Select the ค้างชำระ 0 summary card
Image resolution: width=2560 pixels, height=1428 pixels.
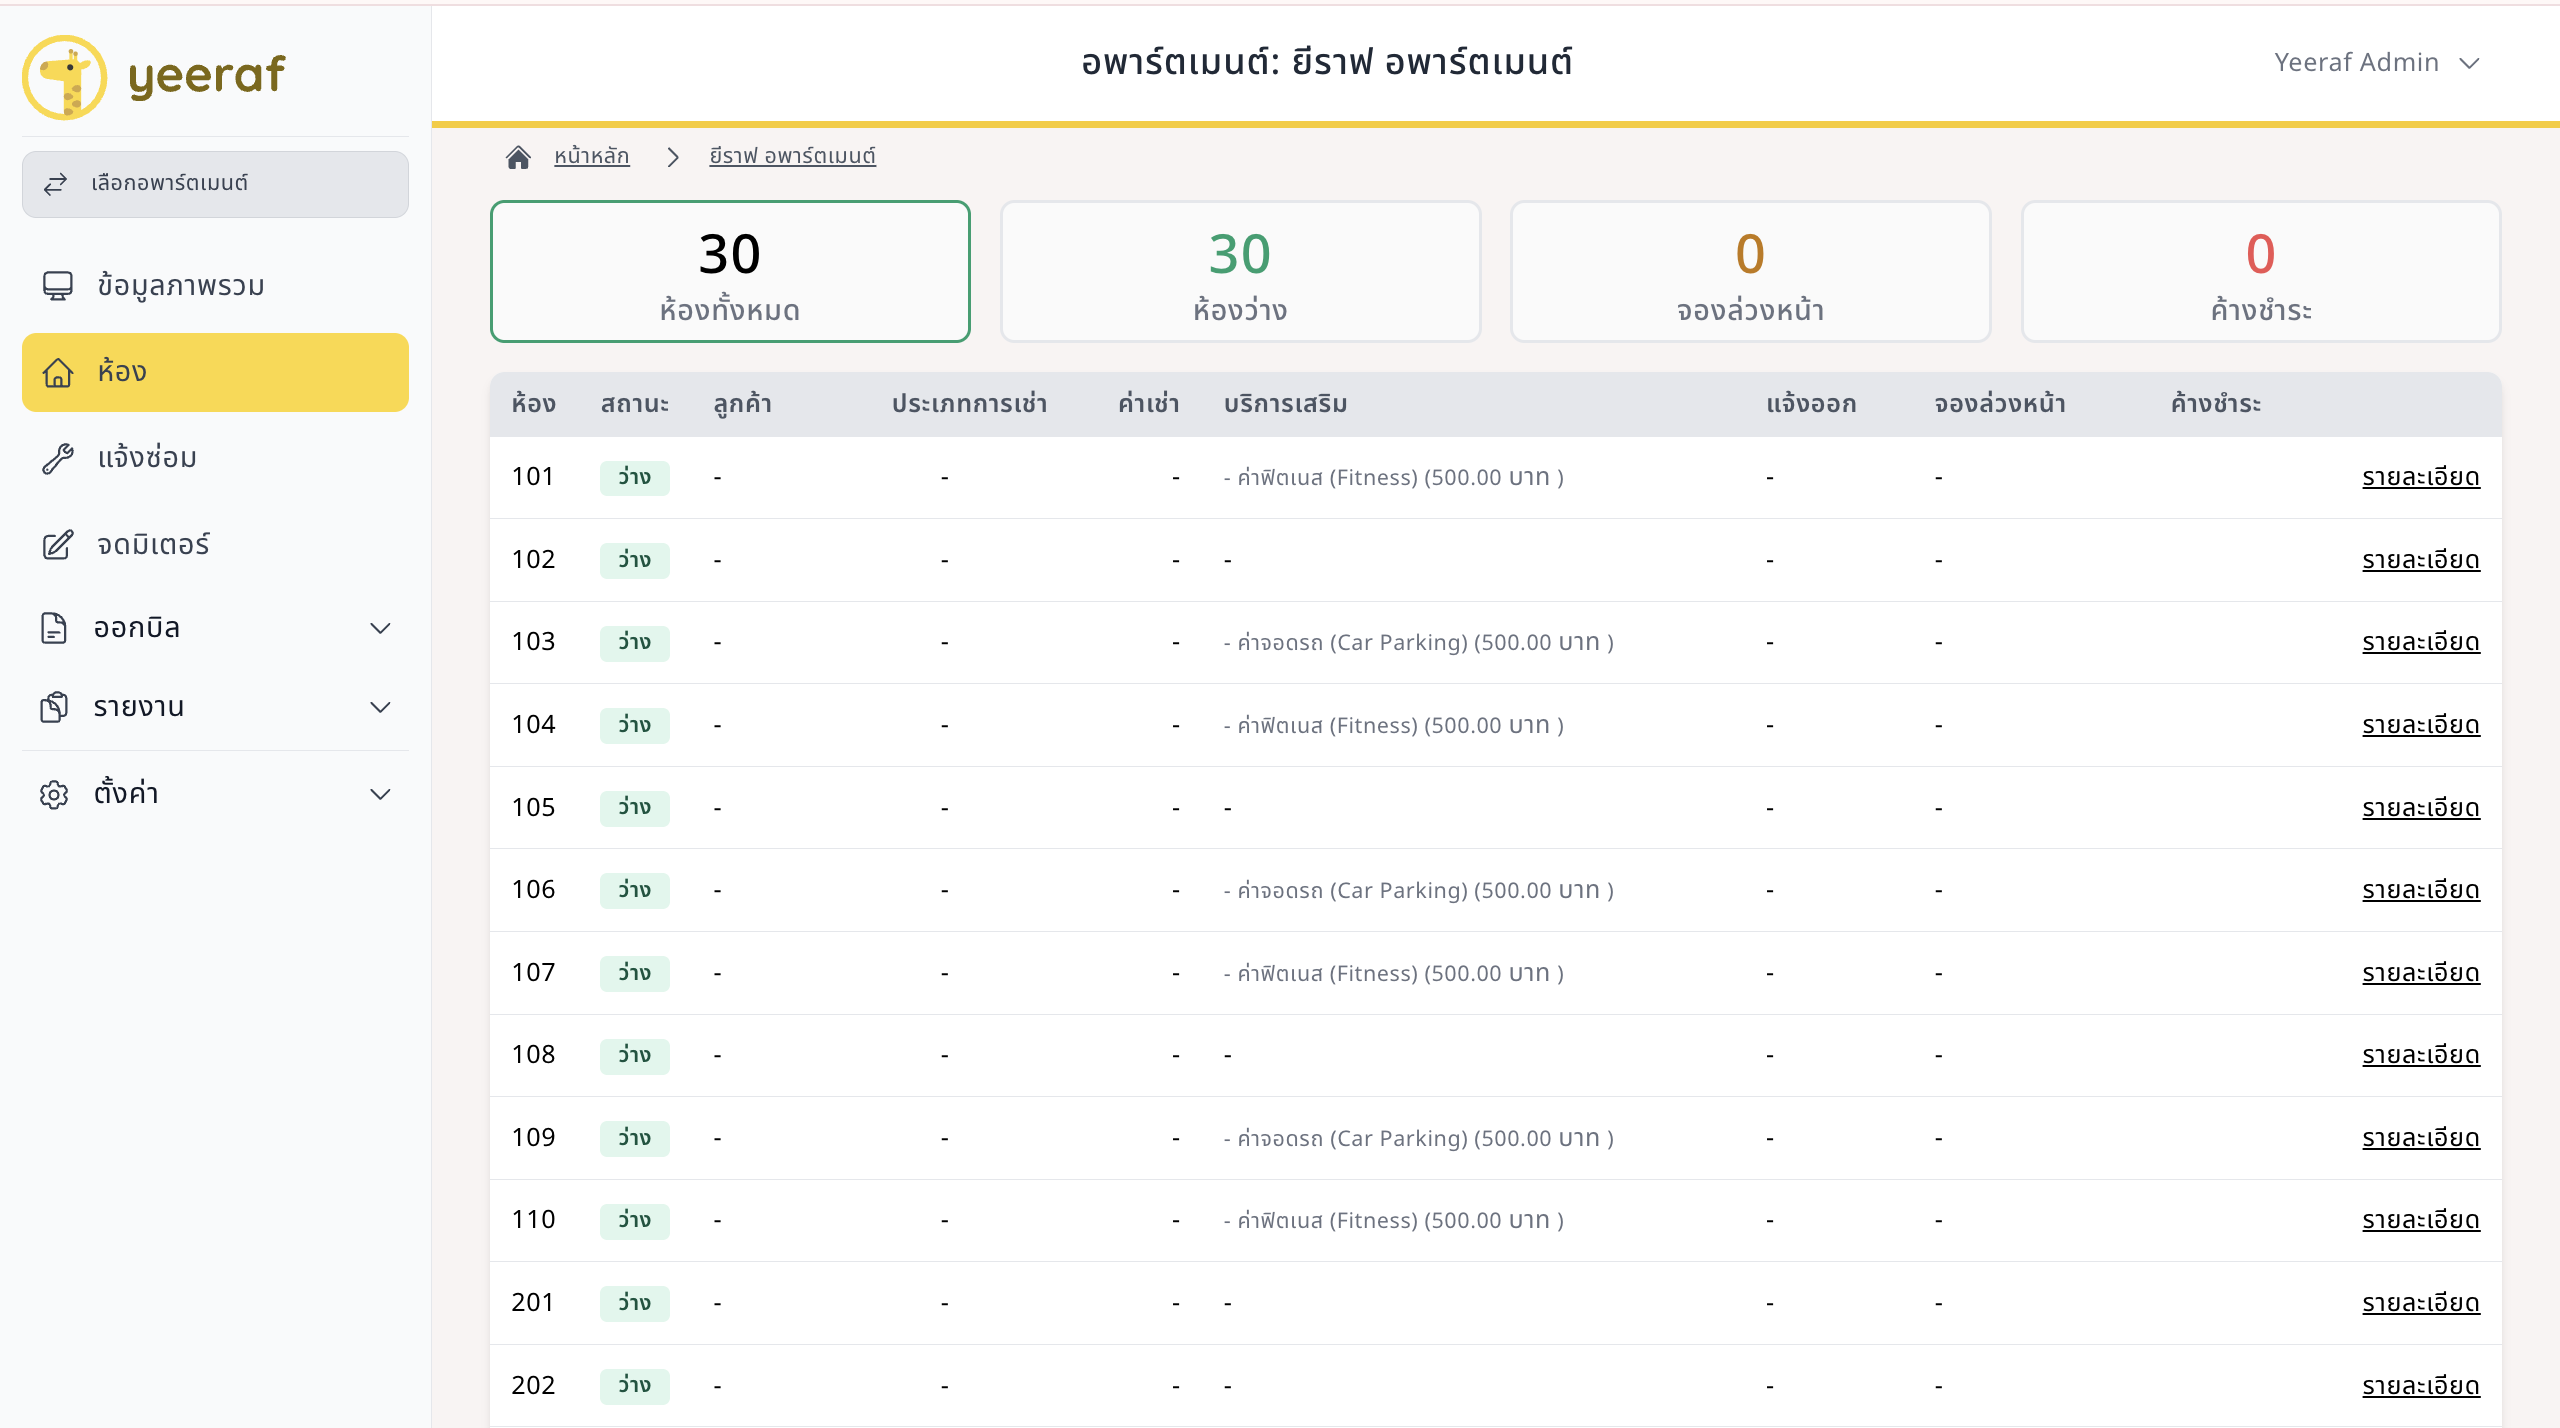point(2261,272)
